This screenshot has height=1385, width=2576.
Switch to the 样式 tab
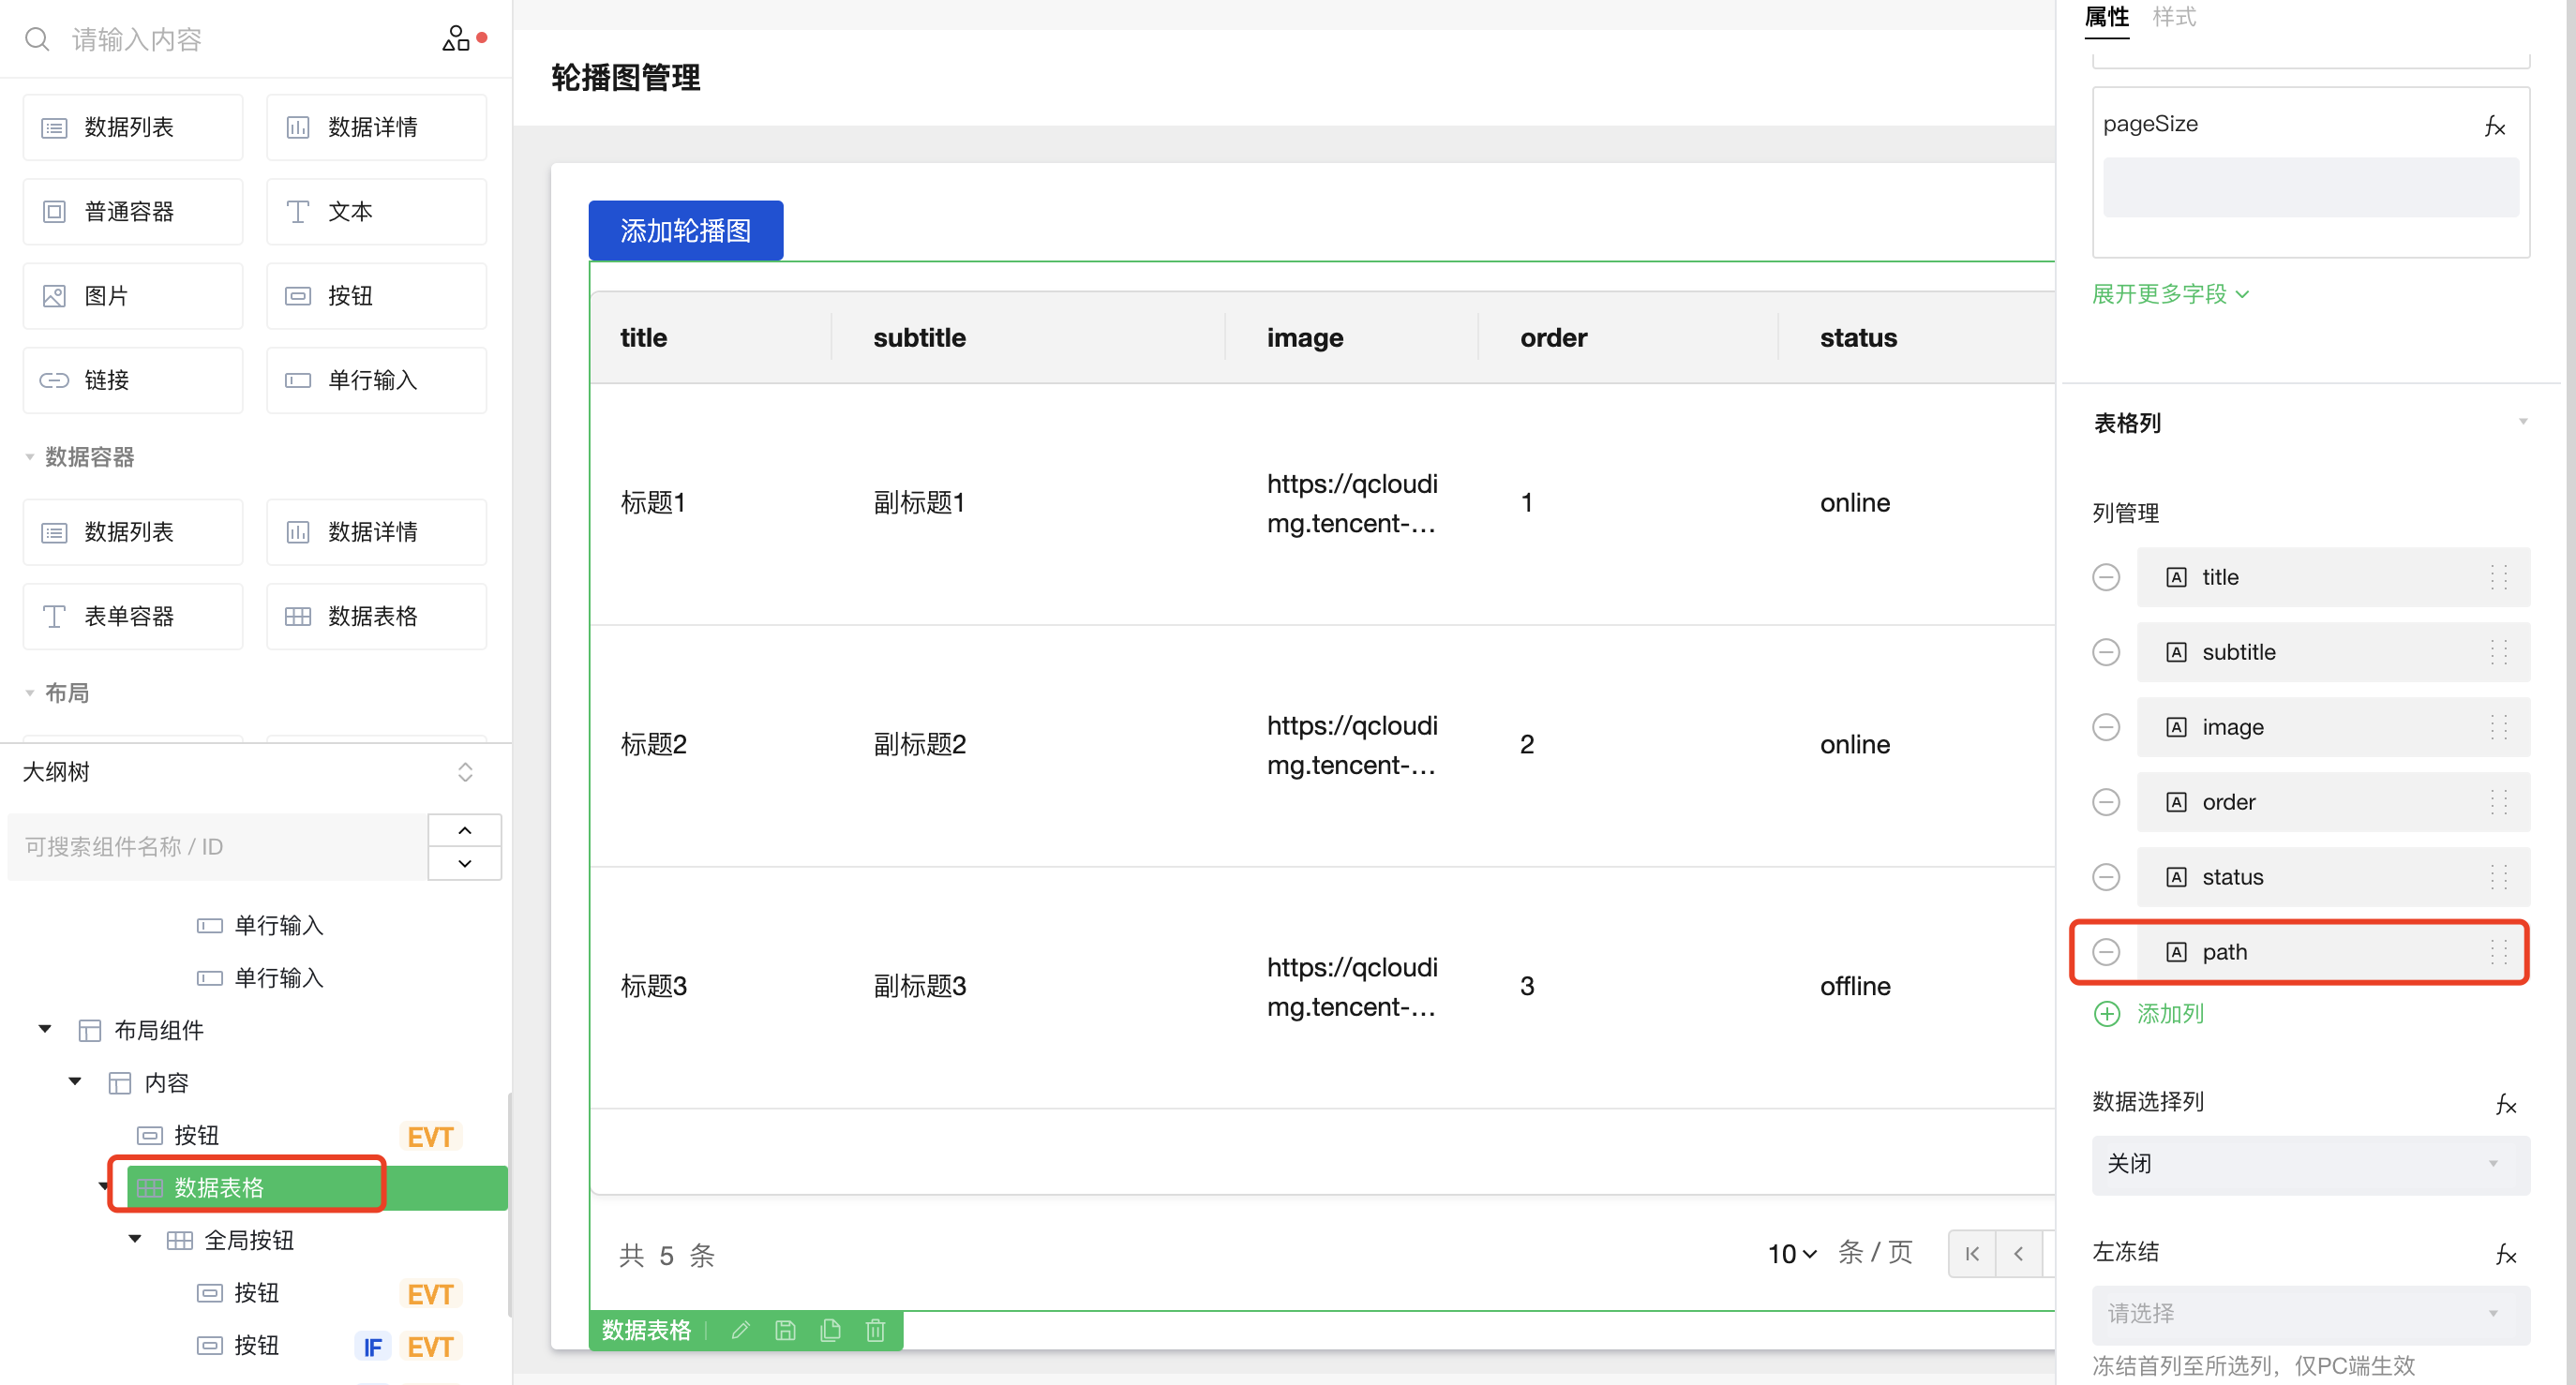2173,17
